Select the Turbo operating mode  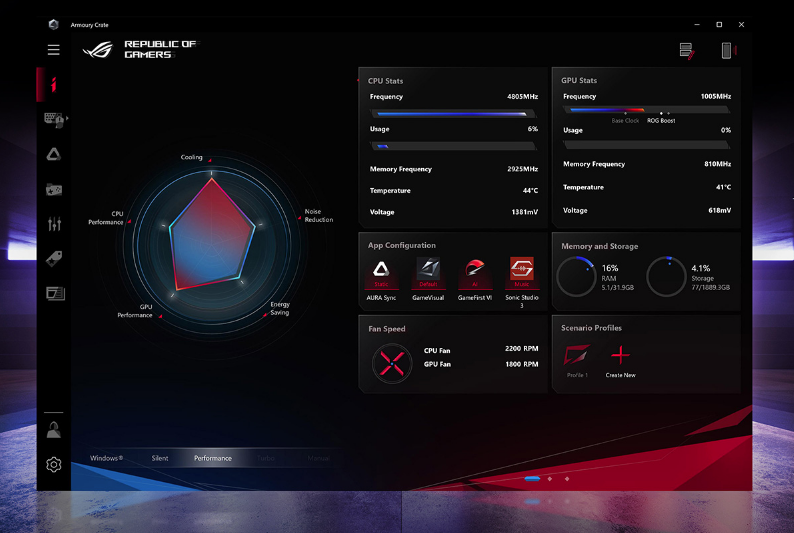[x=265, y=458]
